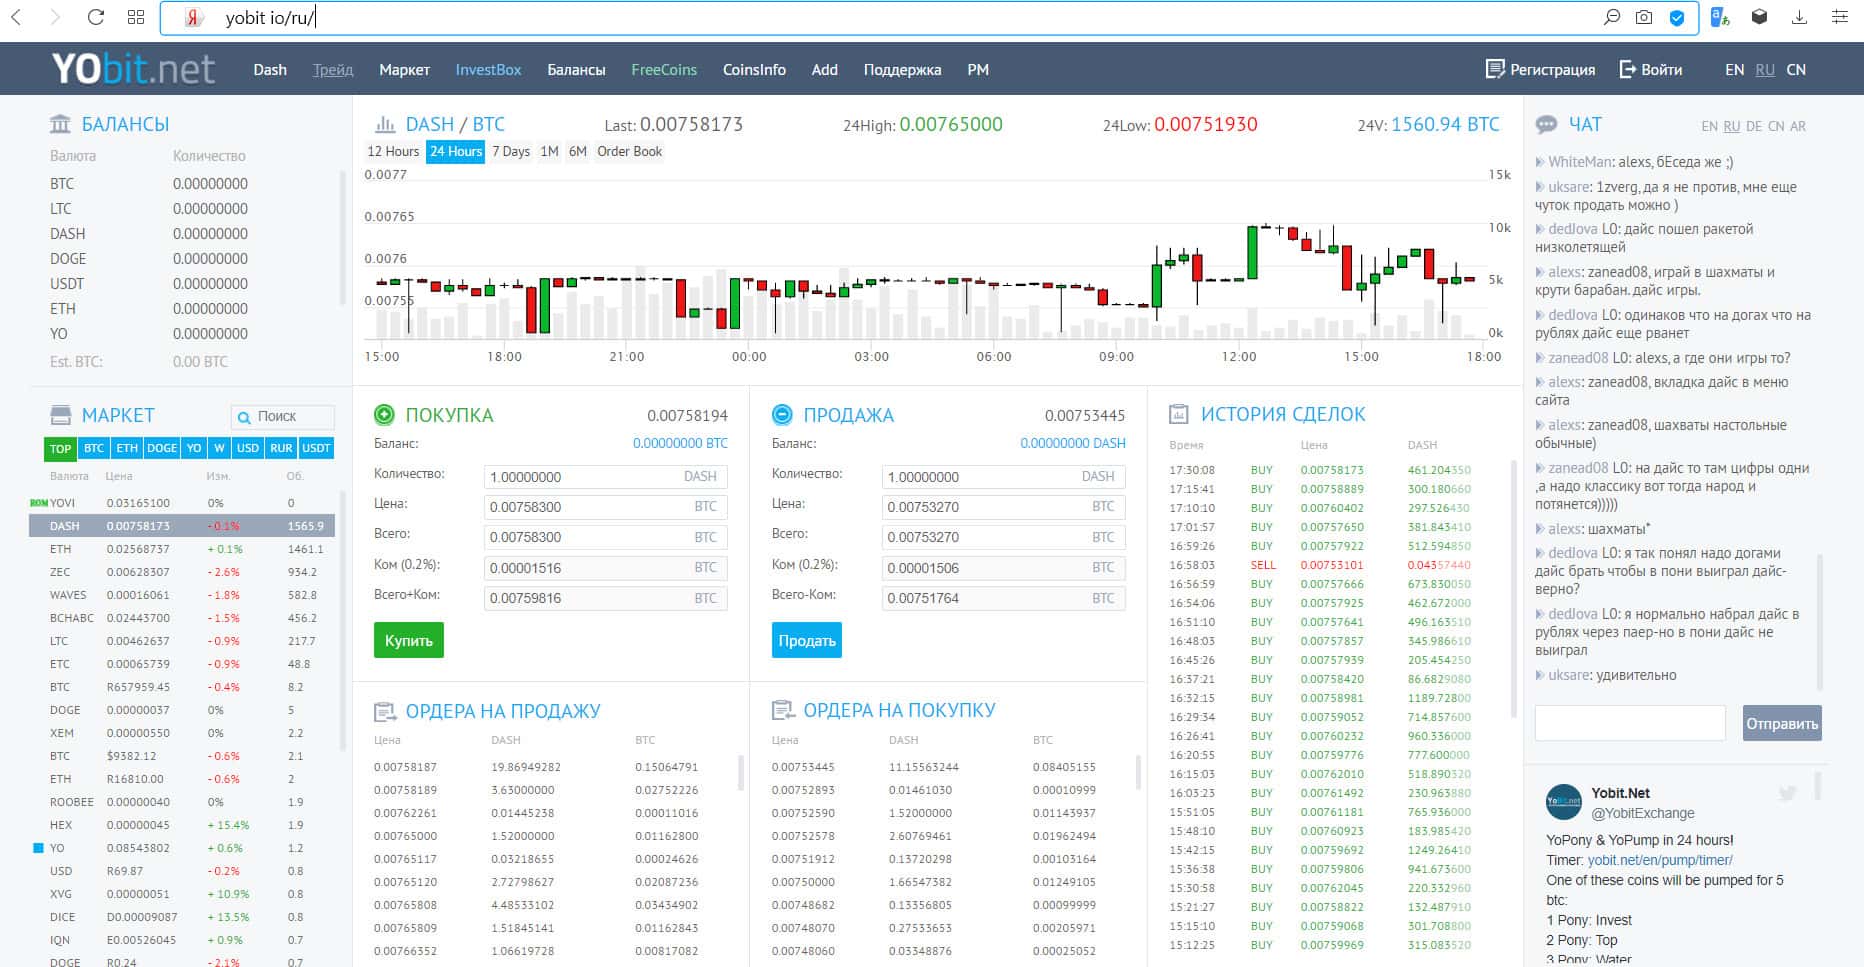Switch chart to 7 Days range
This screenshot has height=967, width=1864.
[x=510, y=152]
